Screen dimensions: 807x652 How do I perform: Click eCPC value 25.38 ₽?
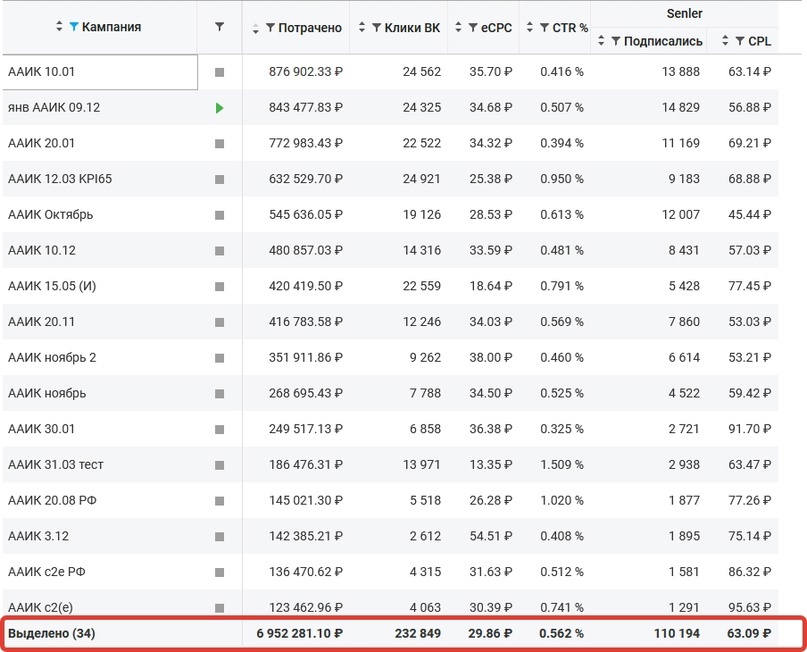coord(490,179)
